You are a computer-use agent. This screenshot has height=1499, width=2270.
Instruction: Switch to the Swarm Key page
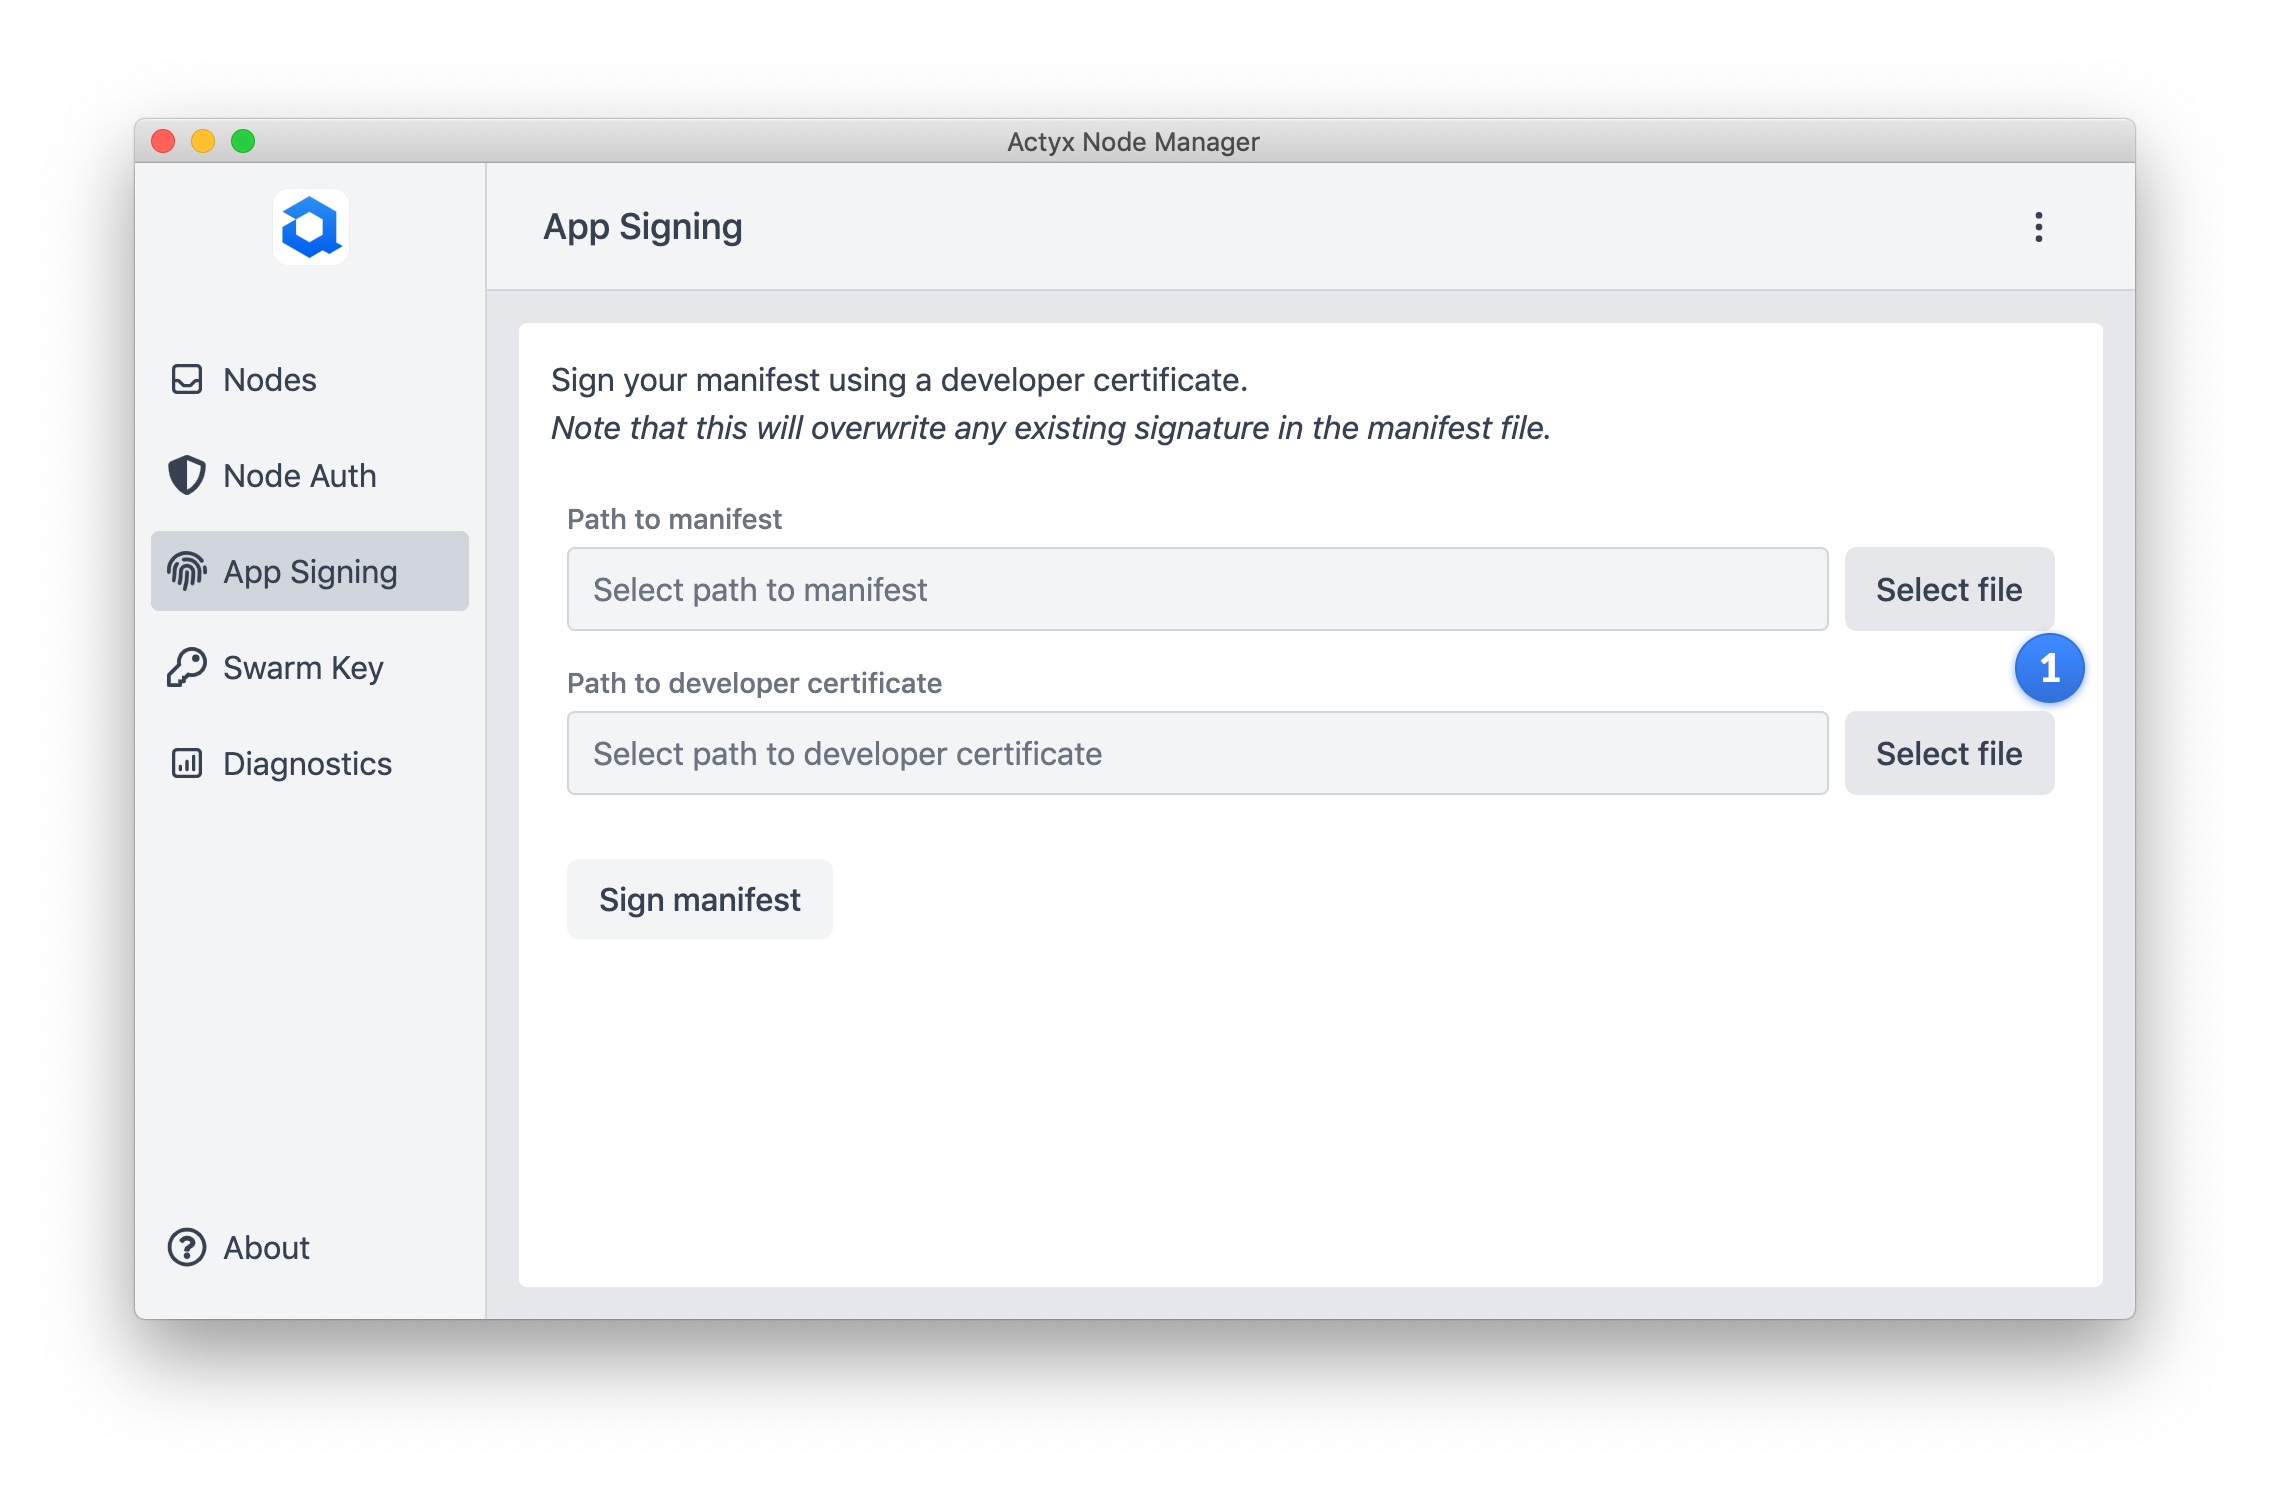click(303, 668)
